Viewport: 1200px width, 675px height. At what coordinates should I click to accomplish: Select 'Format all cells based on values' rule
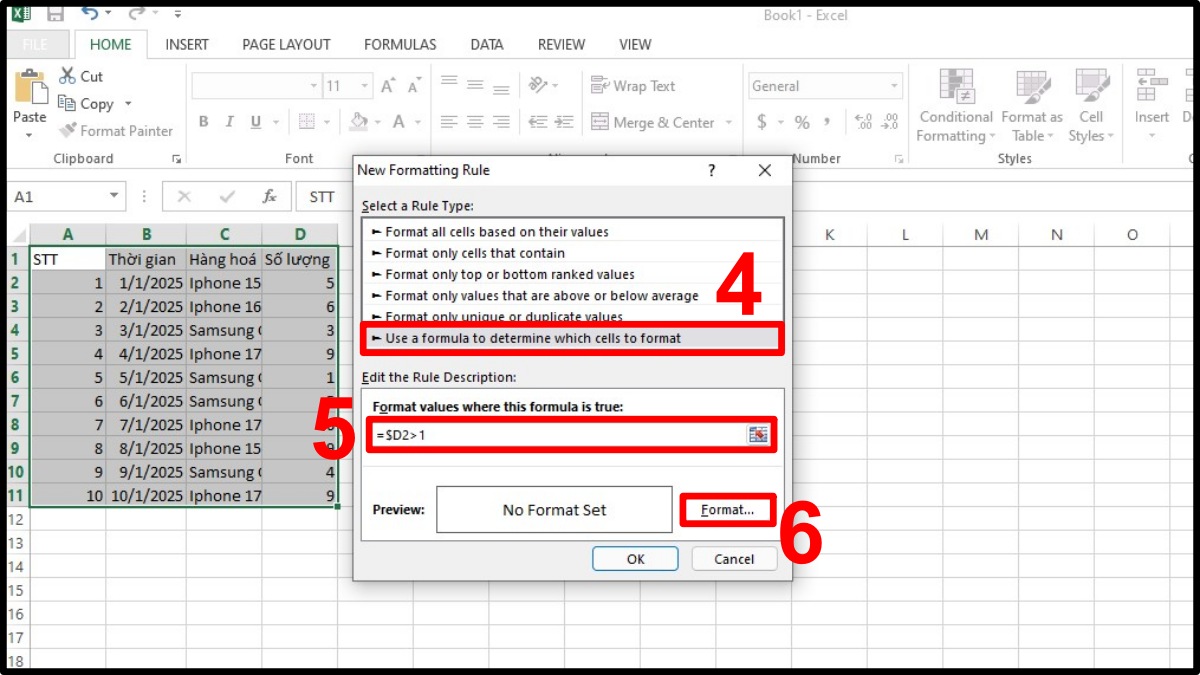pos(573,232)
